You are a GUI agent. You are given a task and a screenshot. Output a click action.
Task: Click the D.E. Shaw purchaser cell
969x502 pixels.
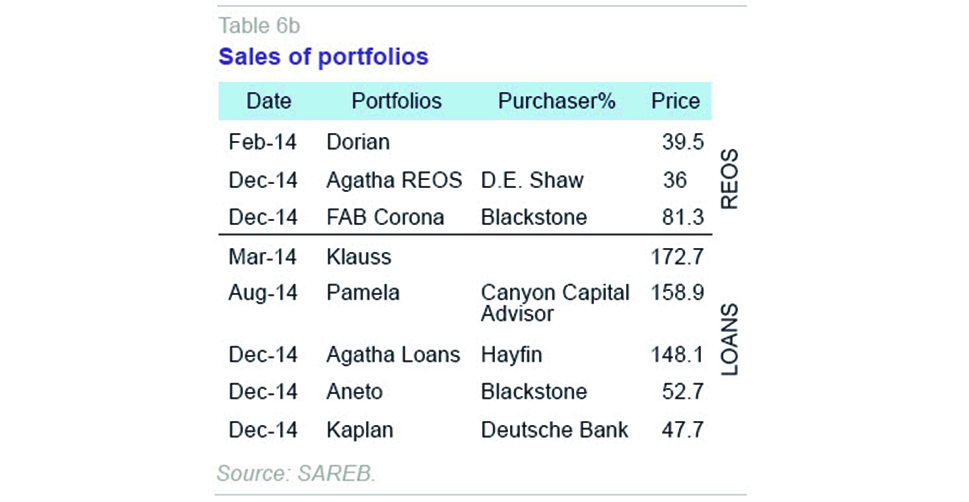point(532,180)
